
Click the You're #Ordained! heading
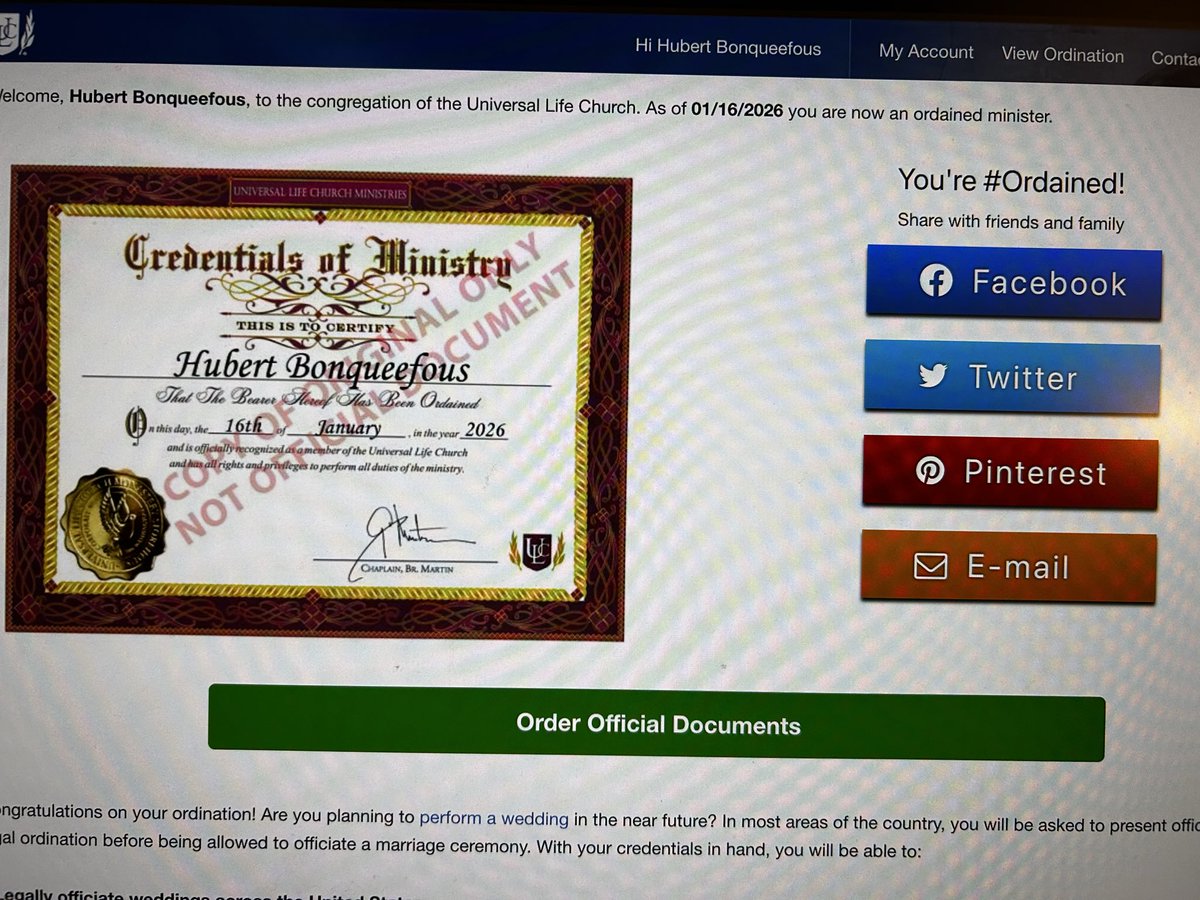tap(1011, 181)
